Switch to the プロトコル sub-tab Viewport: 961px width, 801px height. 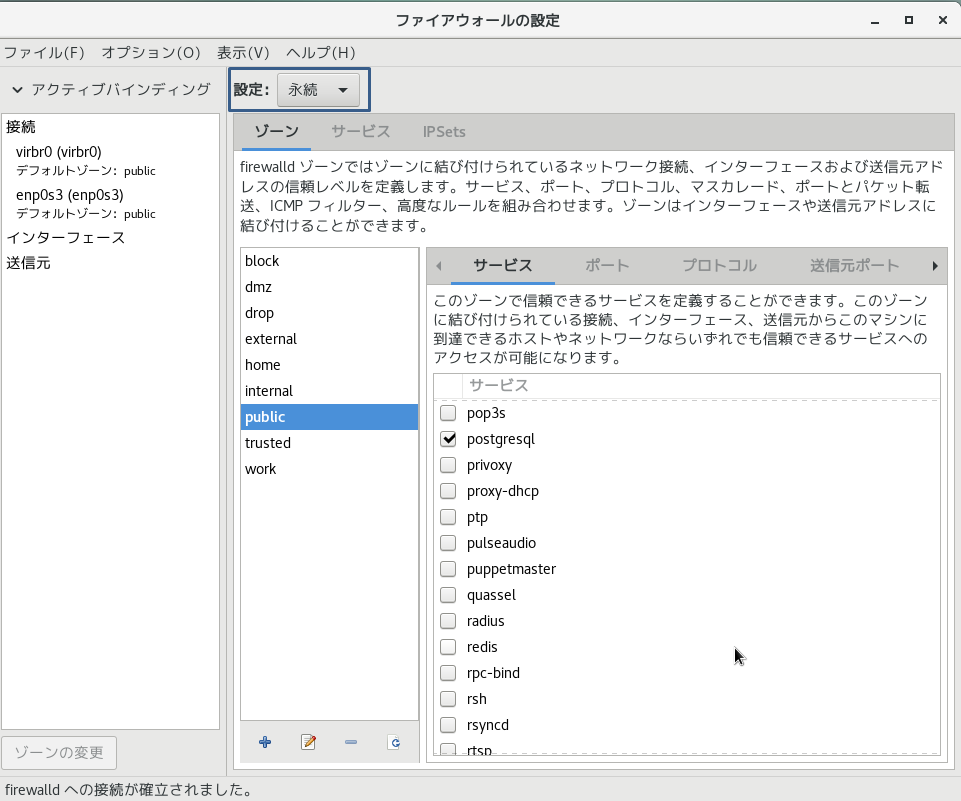pyautogui.click(x=720, y=265)
